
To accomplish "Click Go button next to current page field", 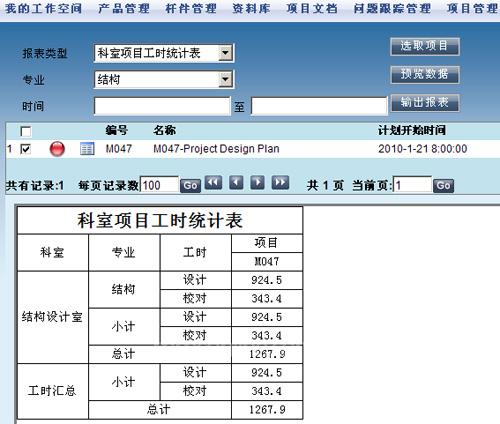I will 443,186.
